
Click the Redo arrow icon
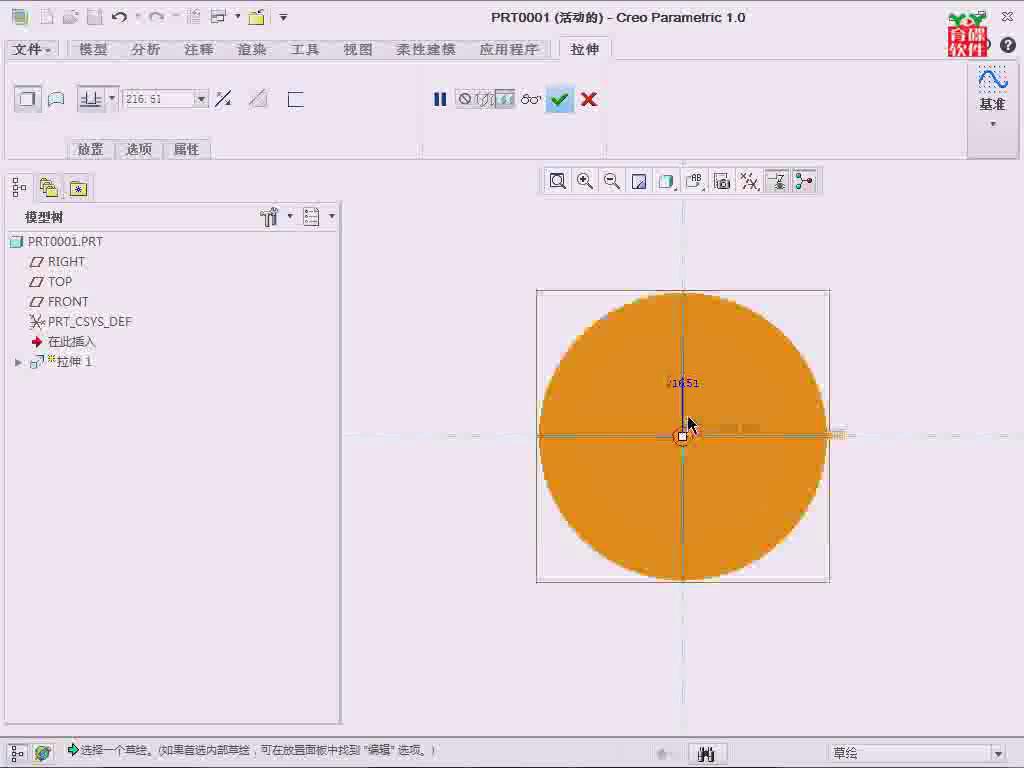[156, 18]
